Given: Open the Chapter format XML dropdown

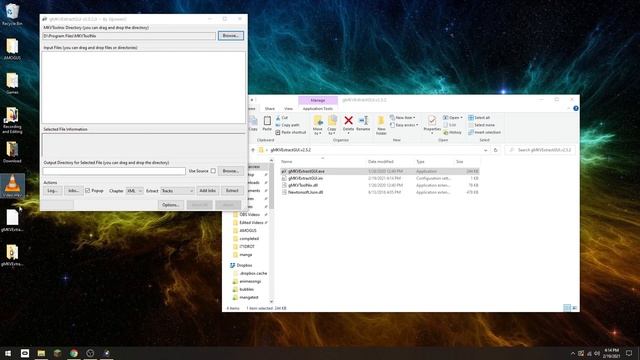Looking at the screenshot, I should point(134,191).
